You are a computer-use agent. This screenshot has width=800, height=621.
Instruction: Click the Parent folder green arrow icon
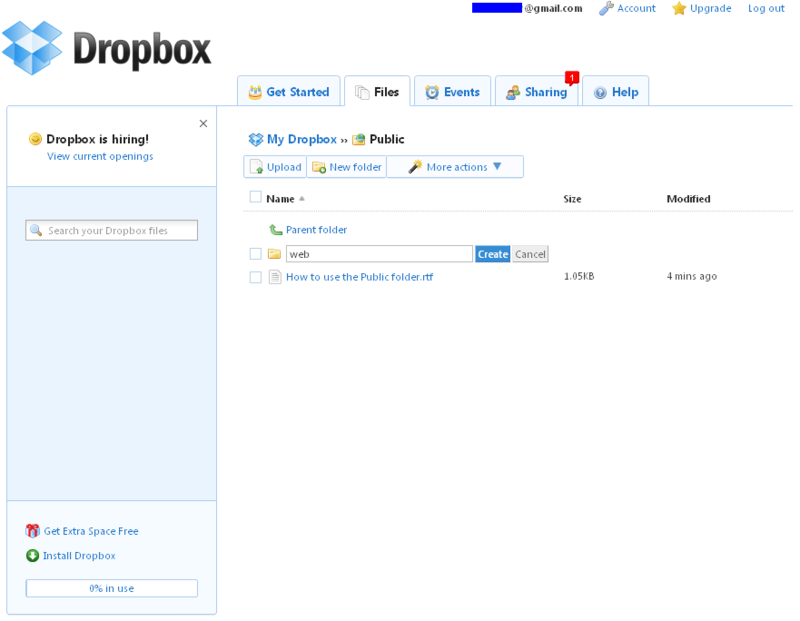click(276, 230)
